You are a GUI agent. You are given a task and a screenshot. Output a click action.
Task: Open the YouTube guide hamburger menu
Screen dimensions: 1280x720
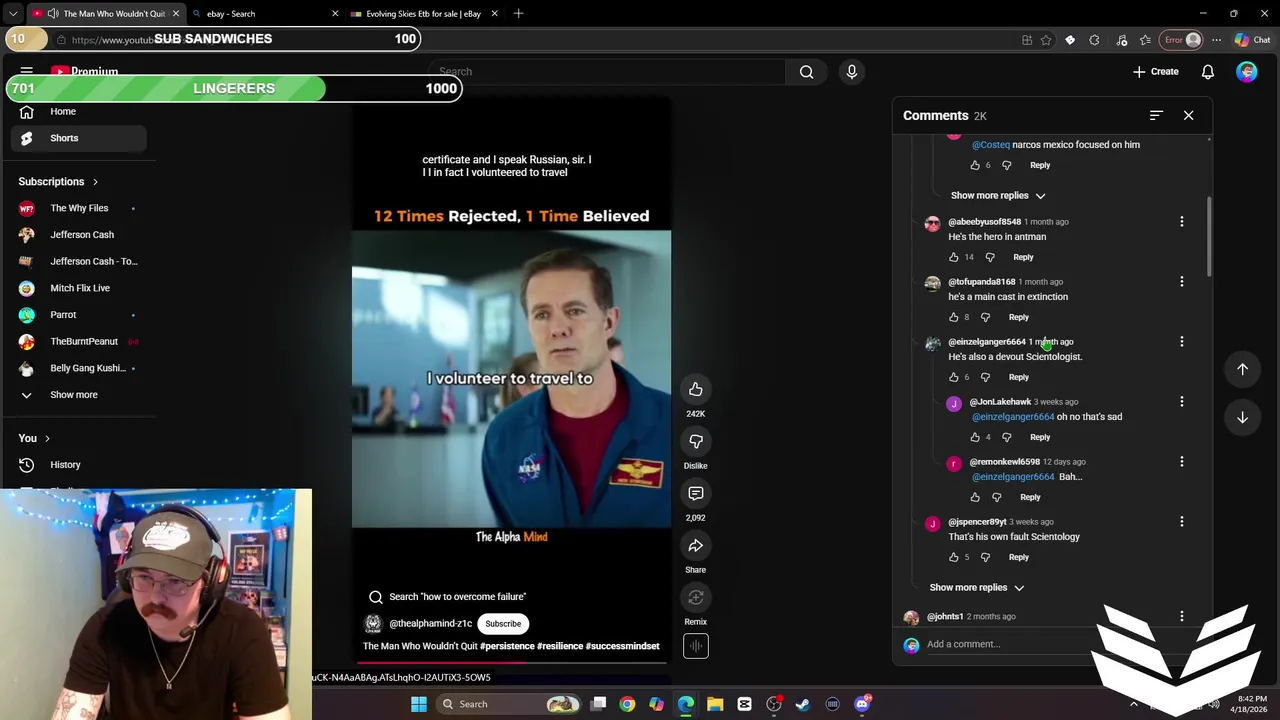(x=26, y=71)
